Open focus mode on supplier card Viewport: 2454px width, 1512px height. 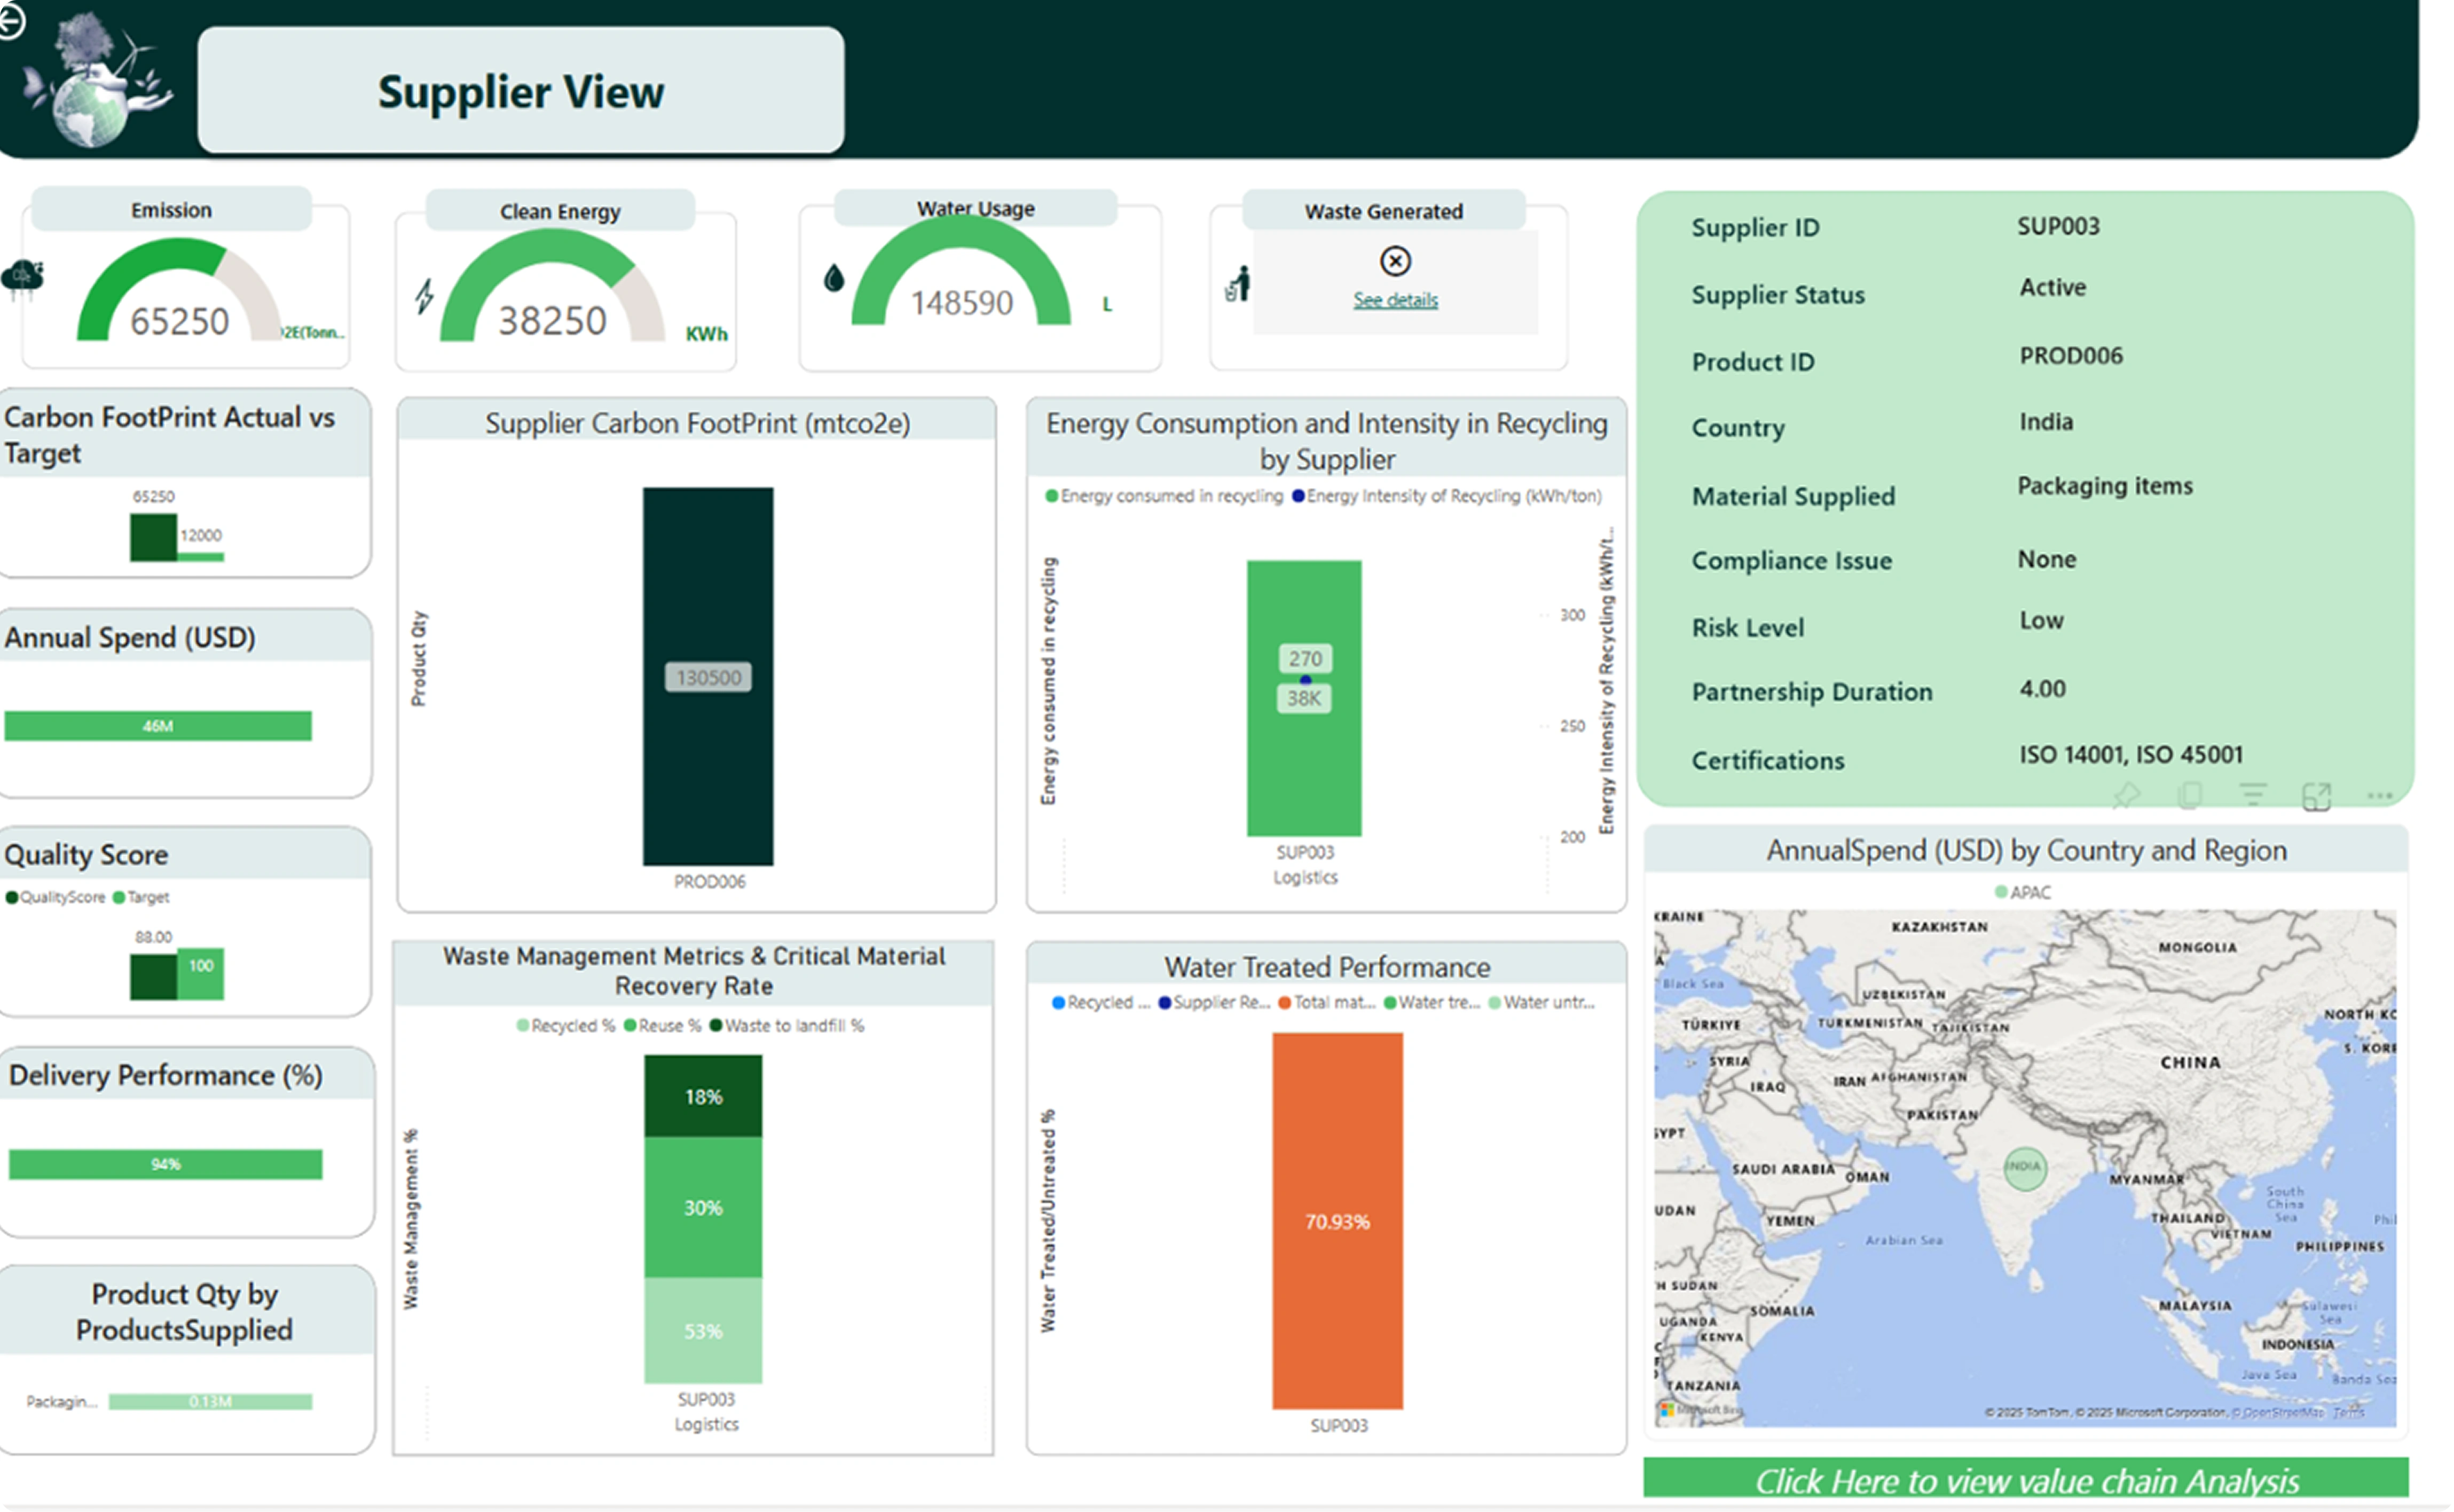click(2316, 796)
